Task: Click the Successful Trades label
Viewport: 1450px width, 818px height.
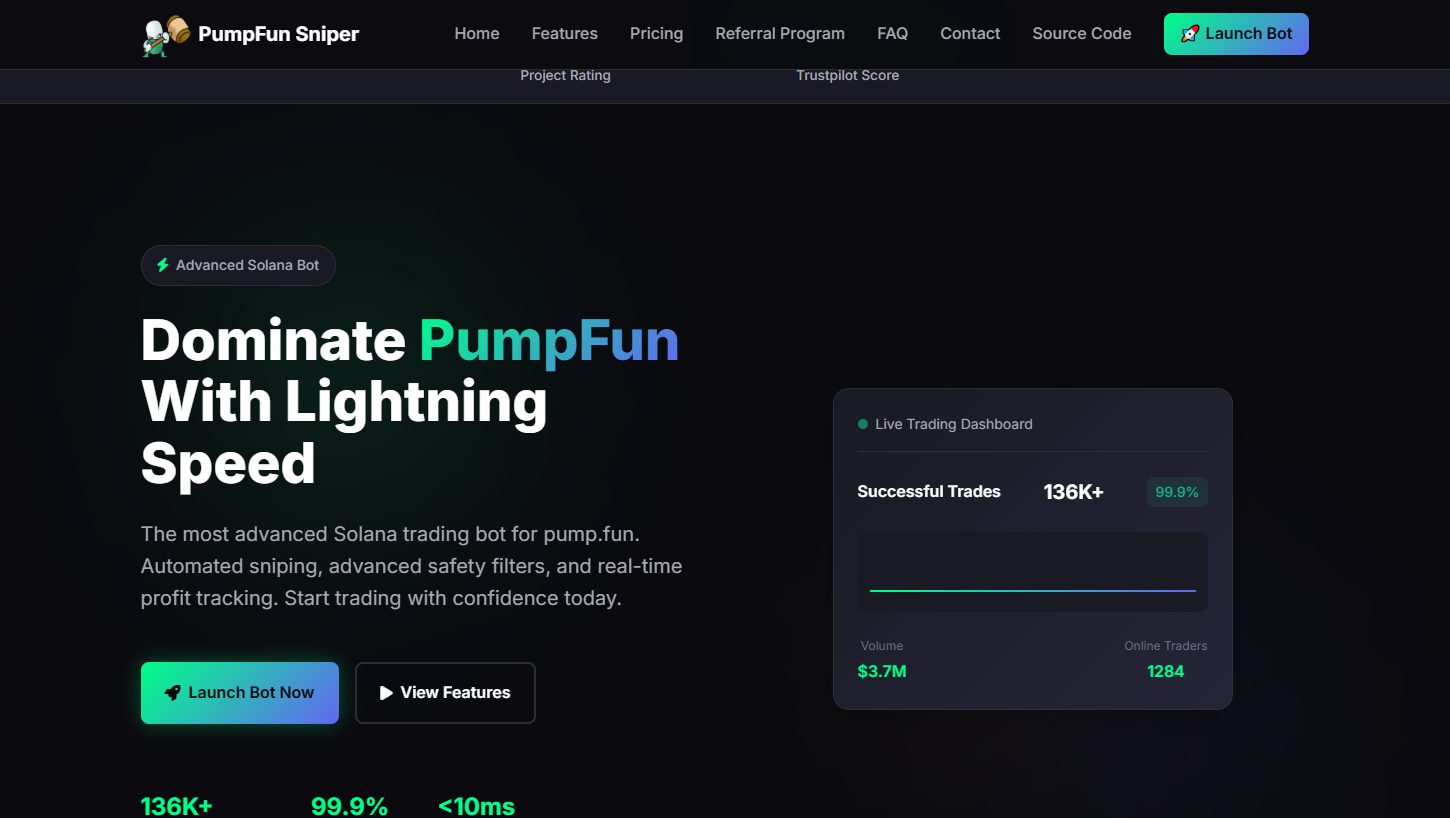Action: [x=929, y=492]
